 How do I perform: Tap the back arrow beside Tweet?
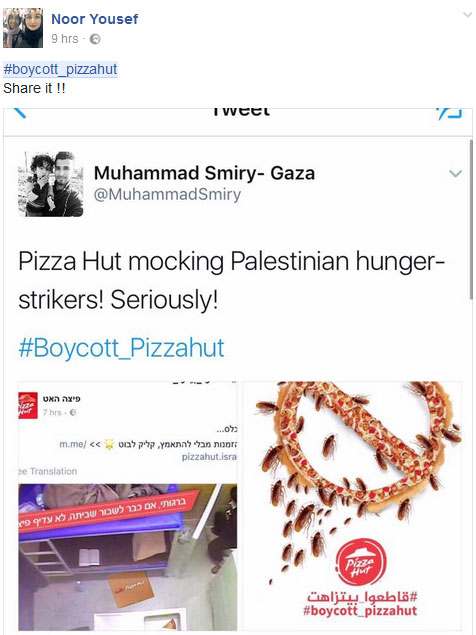19,112
